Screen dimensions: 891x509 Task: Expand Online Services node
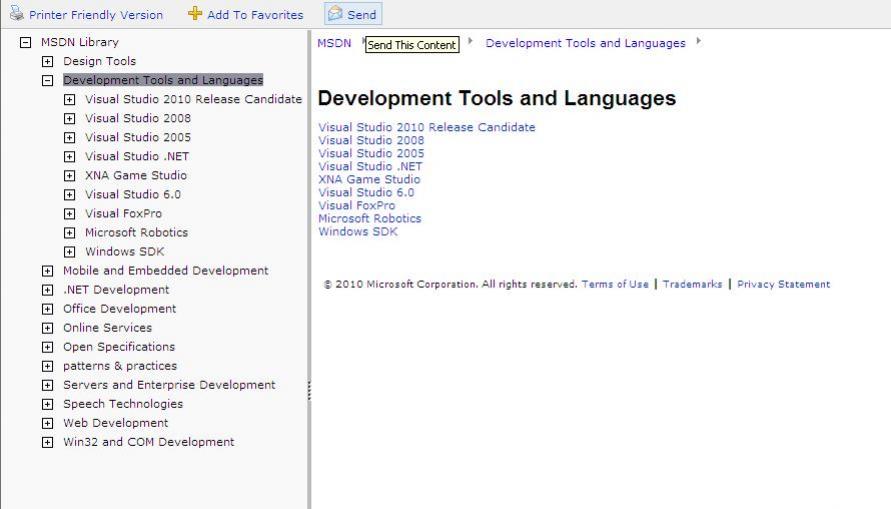tap(48, 328)
